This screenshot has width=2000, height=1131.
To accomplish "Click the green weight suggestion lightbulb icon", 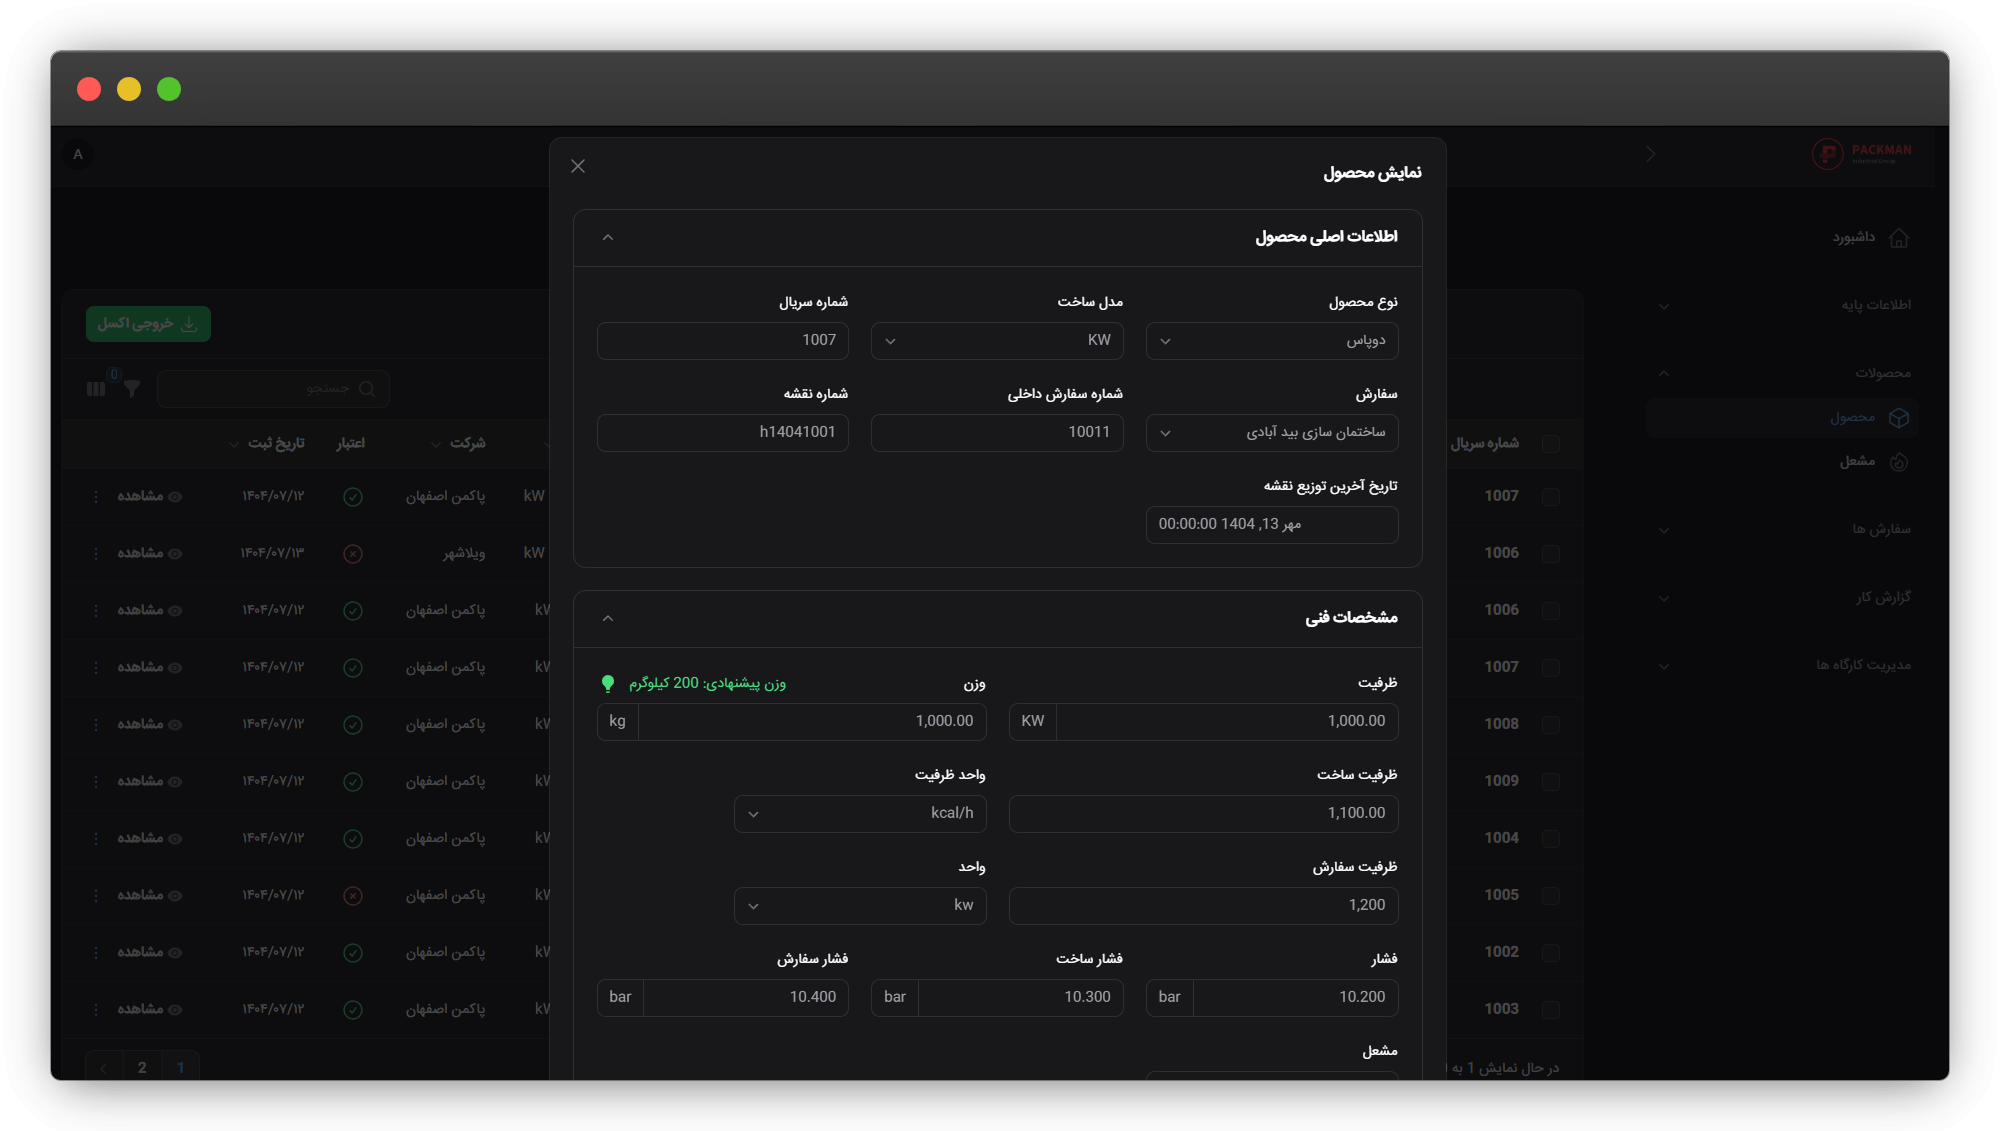I will pos(607,683).
